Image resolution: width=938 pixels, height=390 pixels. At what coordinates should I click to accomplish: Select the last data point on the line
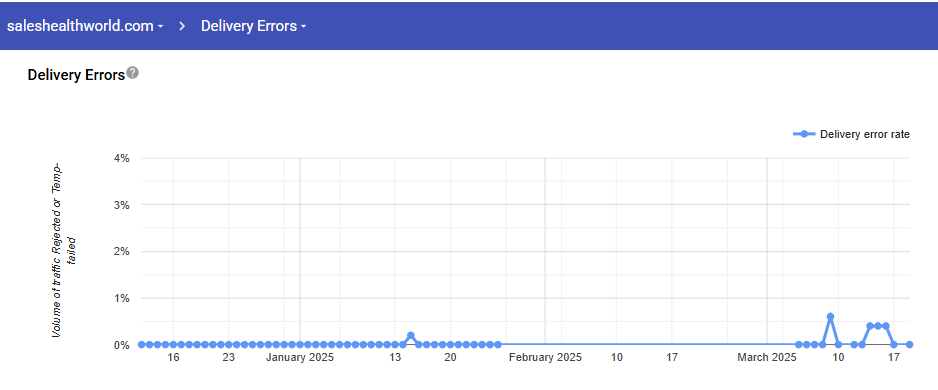909,345
